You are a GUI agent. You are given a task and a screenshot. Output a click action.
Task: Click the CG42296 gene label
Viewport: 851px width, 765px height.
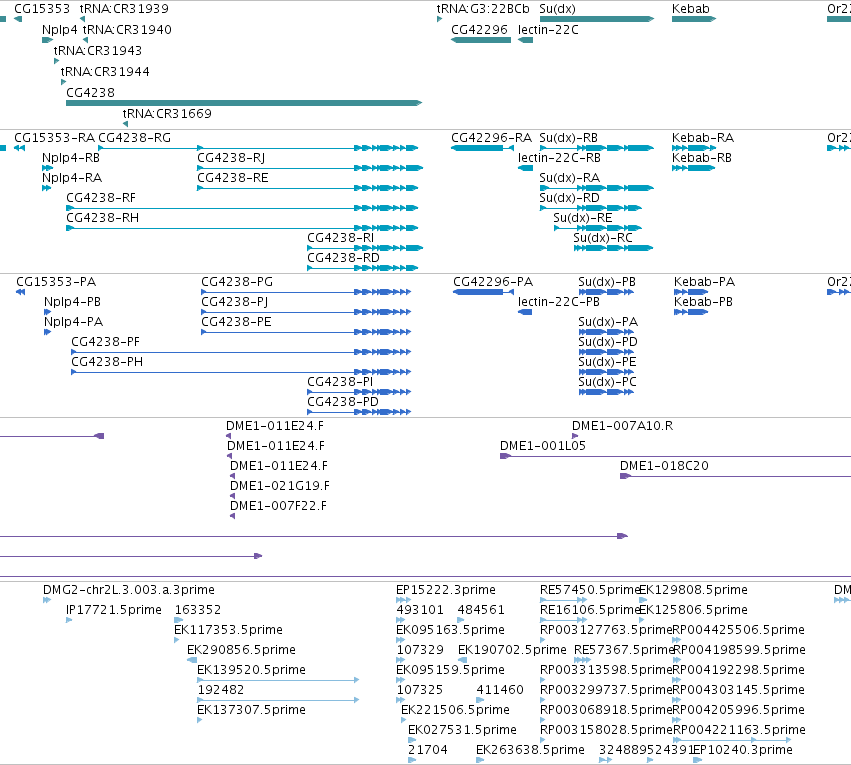point(479,30)
